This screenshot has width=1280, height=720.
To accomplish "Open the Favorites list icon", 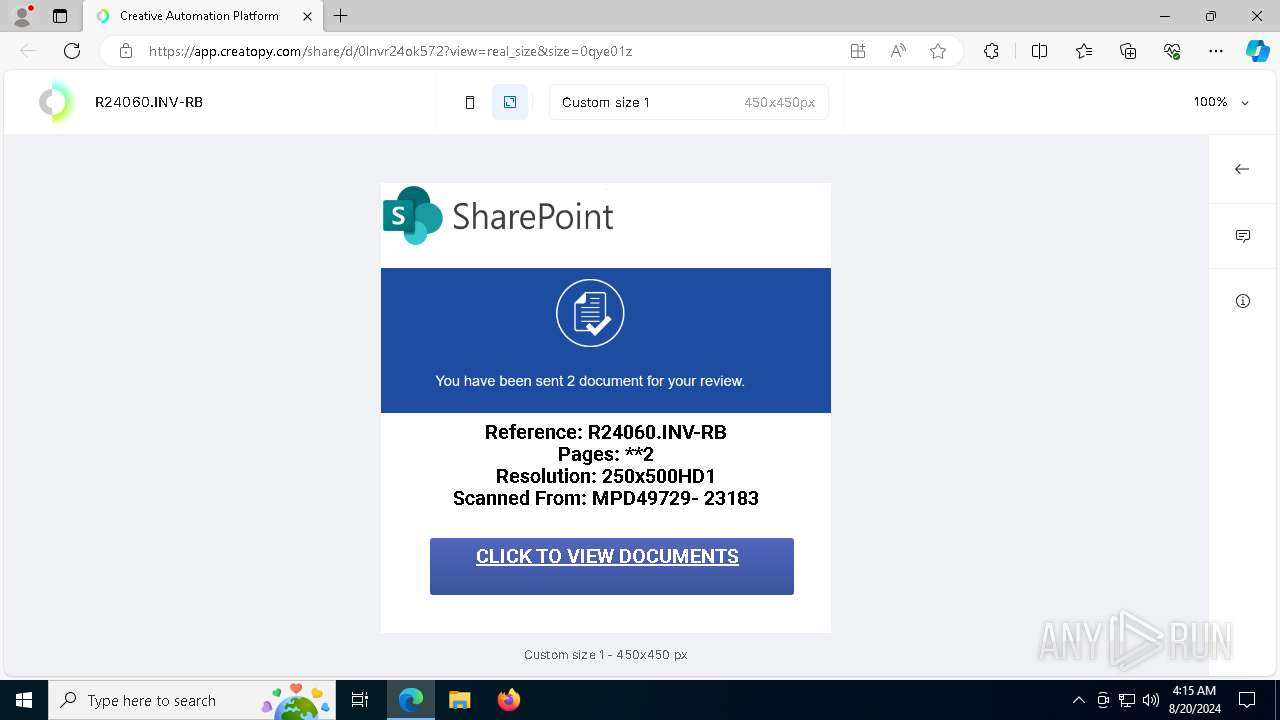I will point(1084,51).
